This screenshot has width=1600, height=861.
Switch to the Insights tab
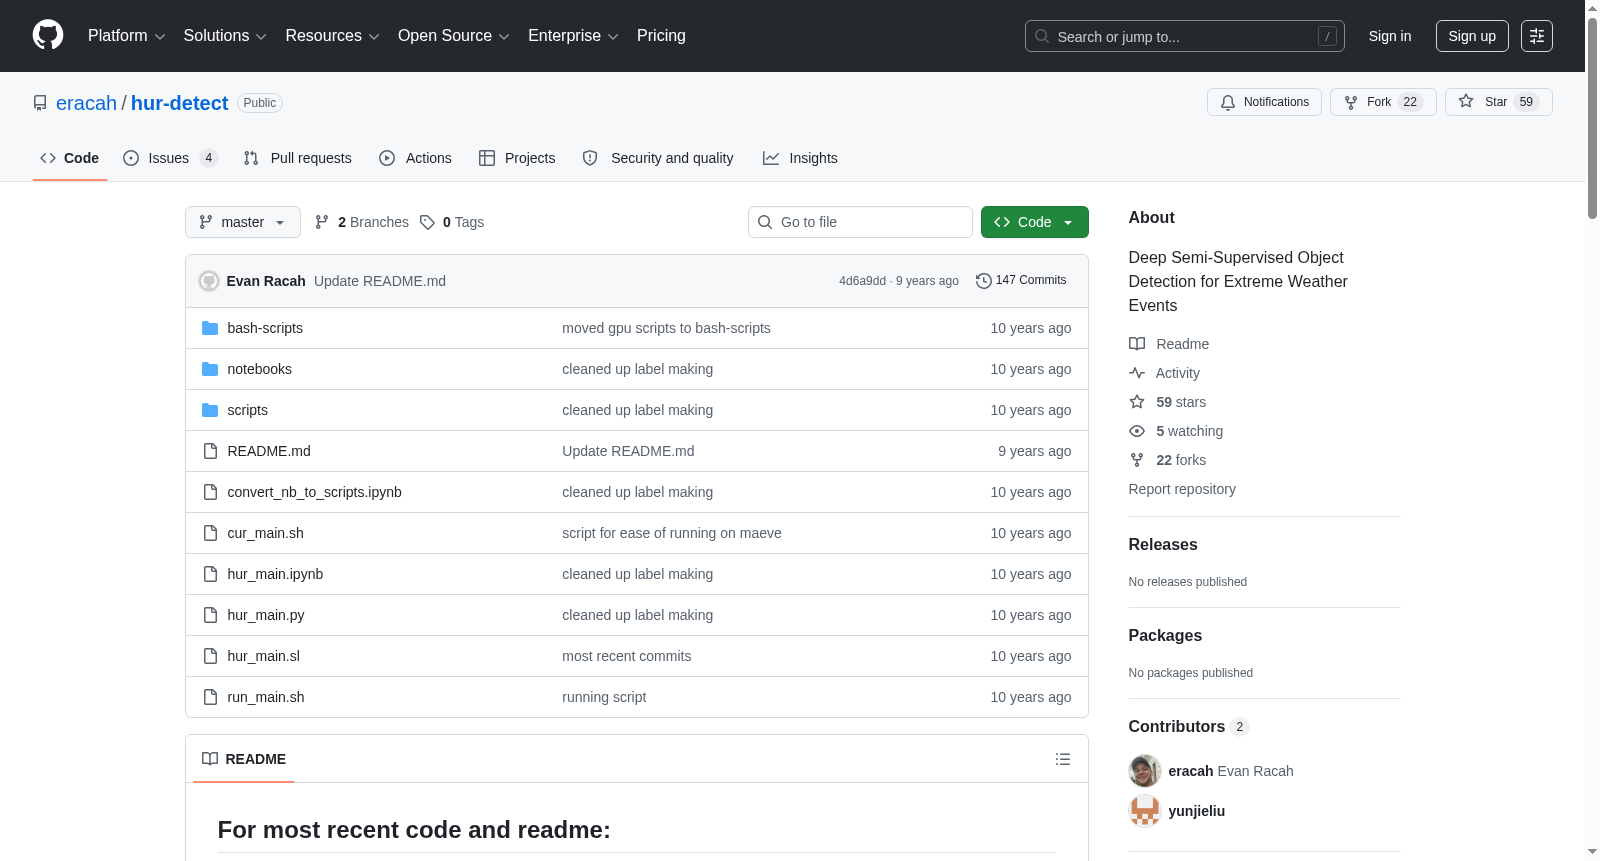click(x=800, y=158)
